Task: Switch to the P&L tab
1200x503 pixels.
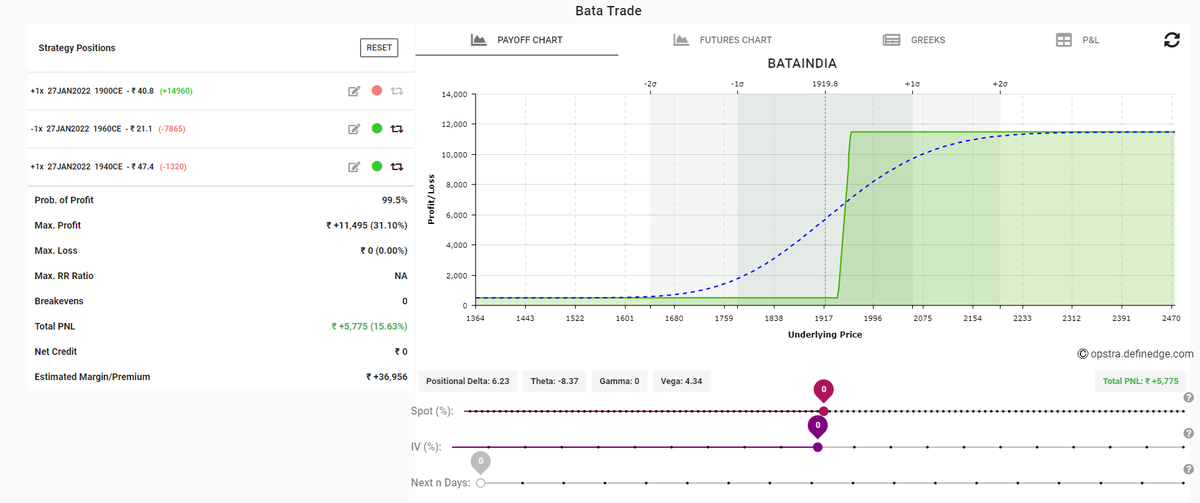Action: (x=1078, y=40)
